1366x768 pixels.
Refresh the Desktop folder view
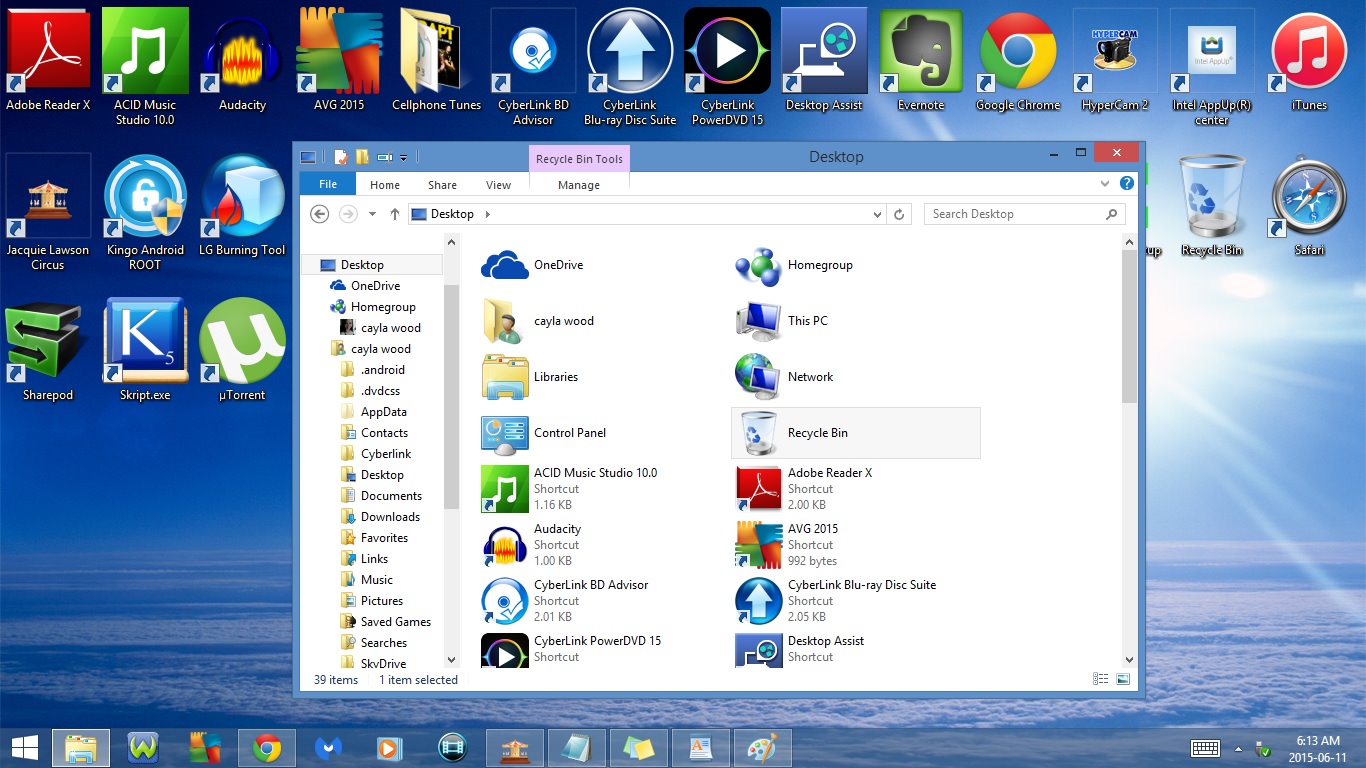click(x=899, y=214)
